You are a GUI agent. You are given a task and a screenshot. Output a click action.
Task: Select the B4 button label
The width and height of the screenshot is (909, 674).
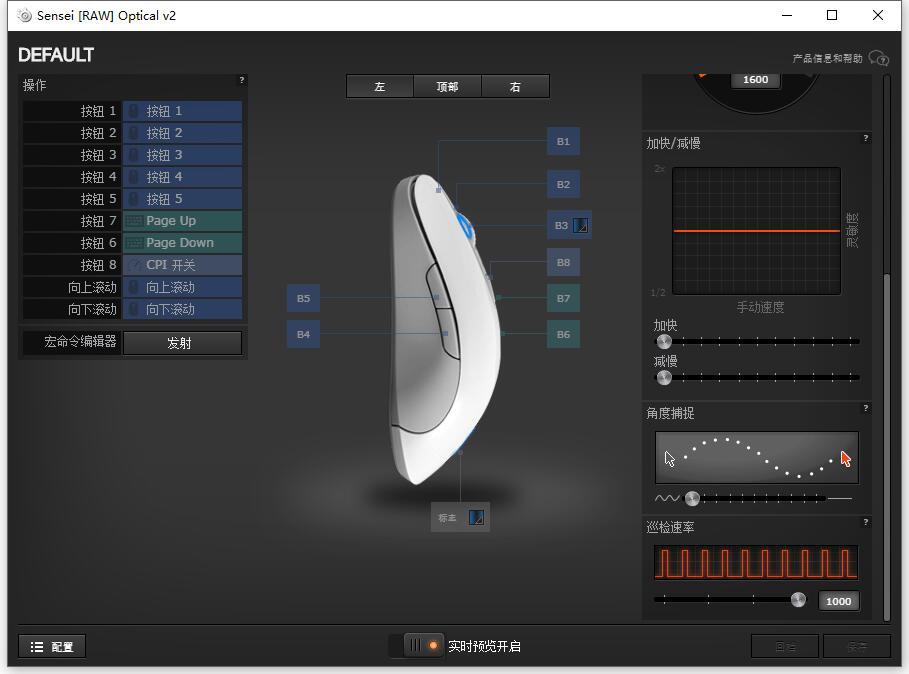tap(303, 334)
